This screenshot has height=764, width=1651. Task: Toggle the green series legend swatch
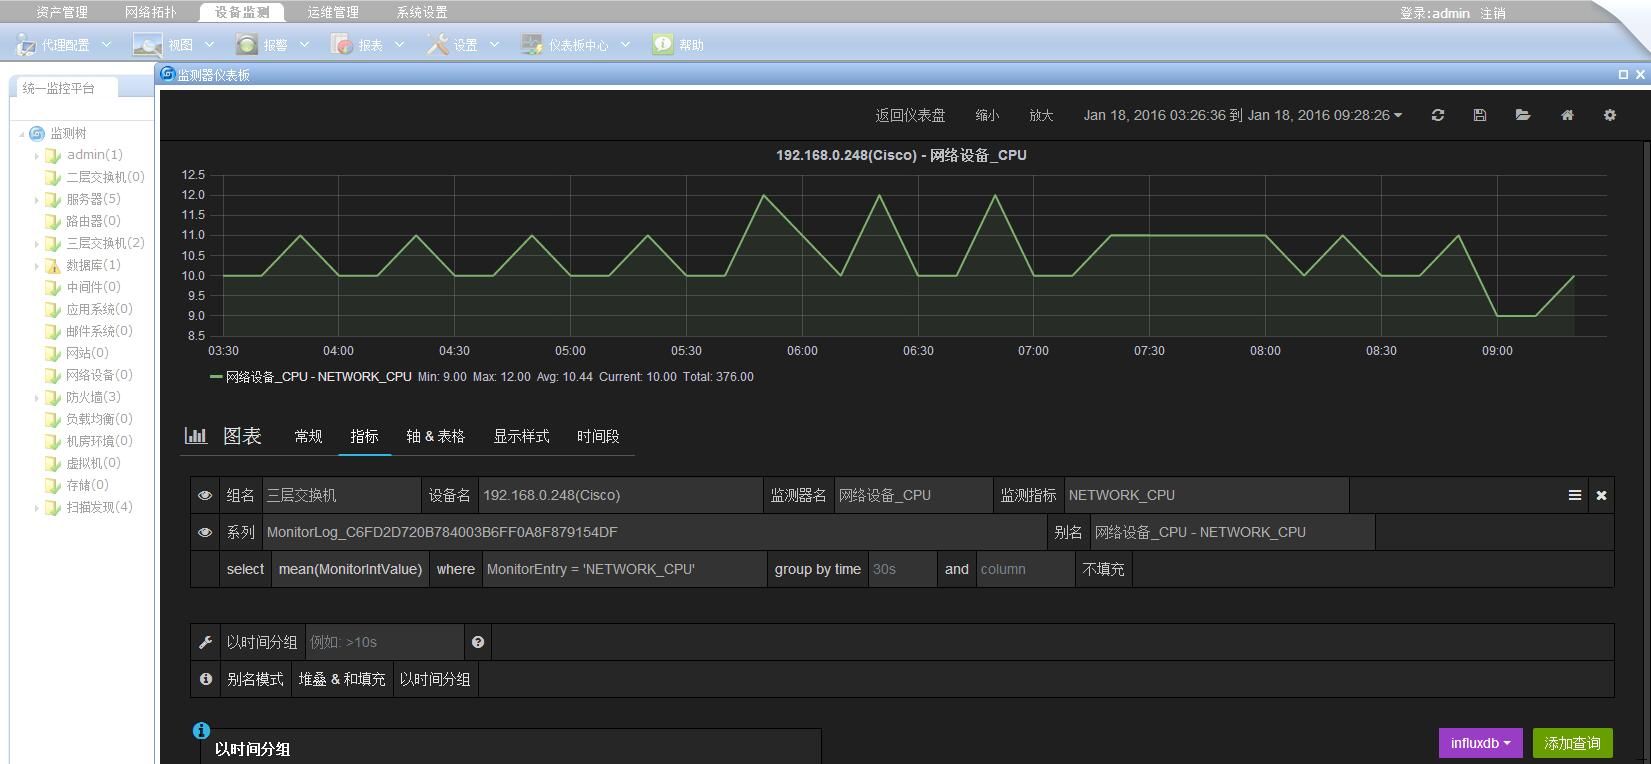click(216, 377)
